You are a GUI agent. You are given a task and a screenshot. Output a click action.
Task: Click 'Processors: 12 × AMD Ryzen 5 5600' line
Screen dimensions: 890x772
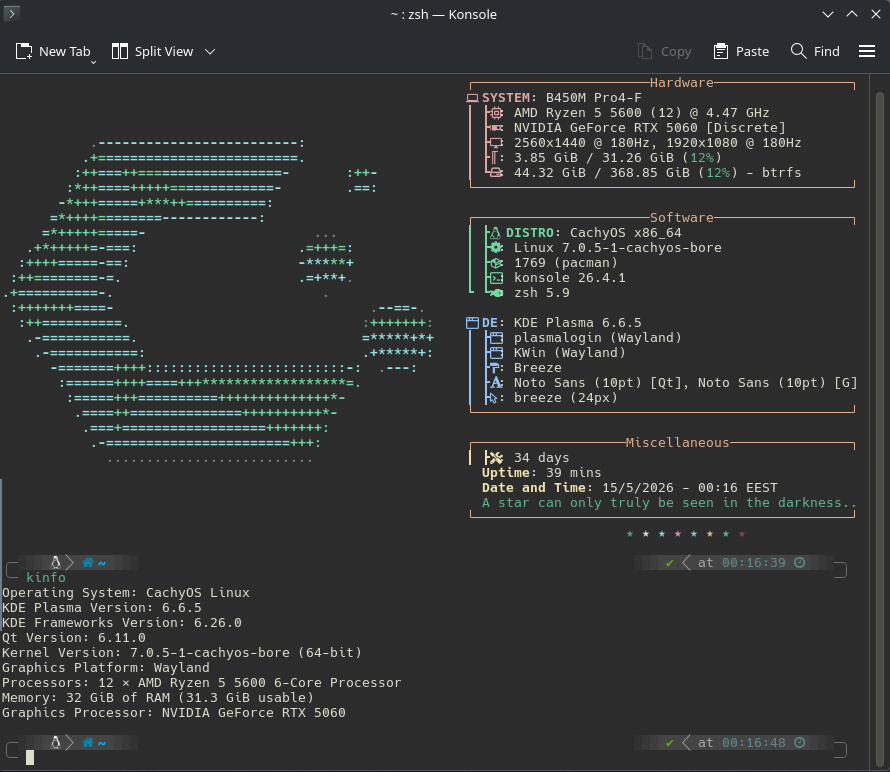click(201, 683)
